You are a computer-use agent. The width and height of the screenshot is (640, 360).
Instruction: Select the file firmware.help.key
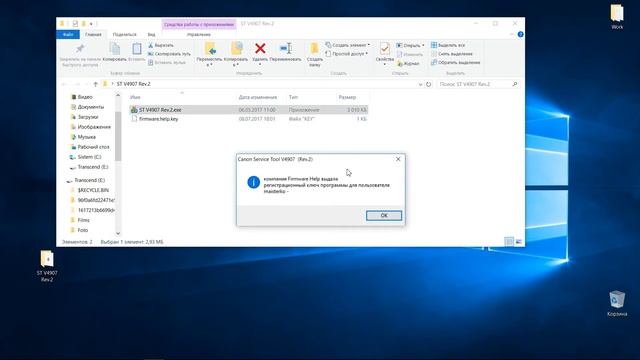pyautogui.click(x=249, y=119)
